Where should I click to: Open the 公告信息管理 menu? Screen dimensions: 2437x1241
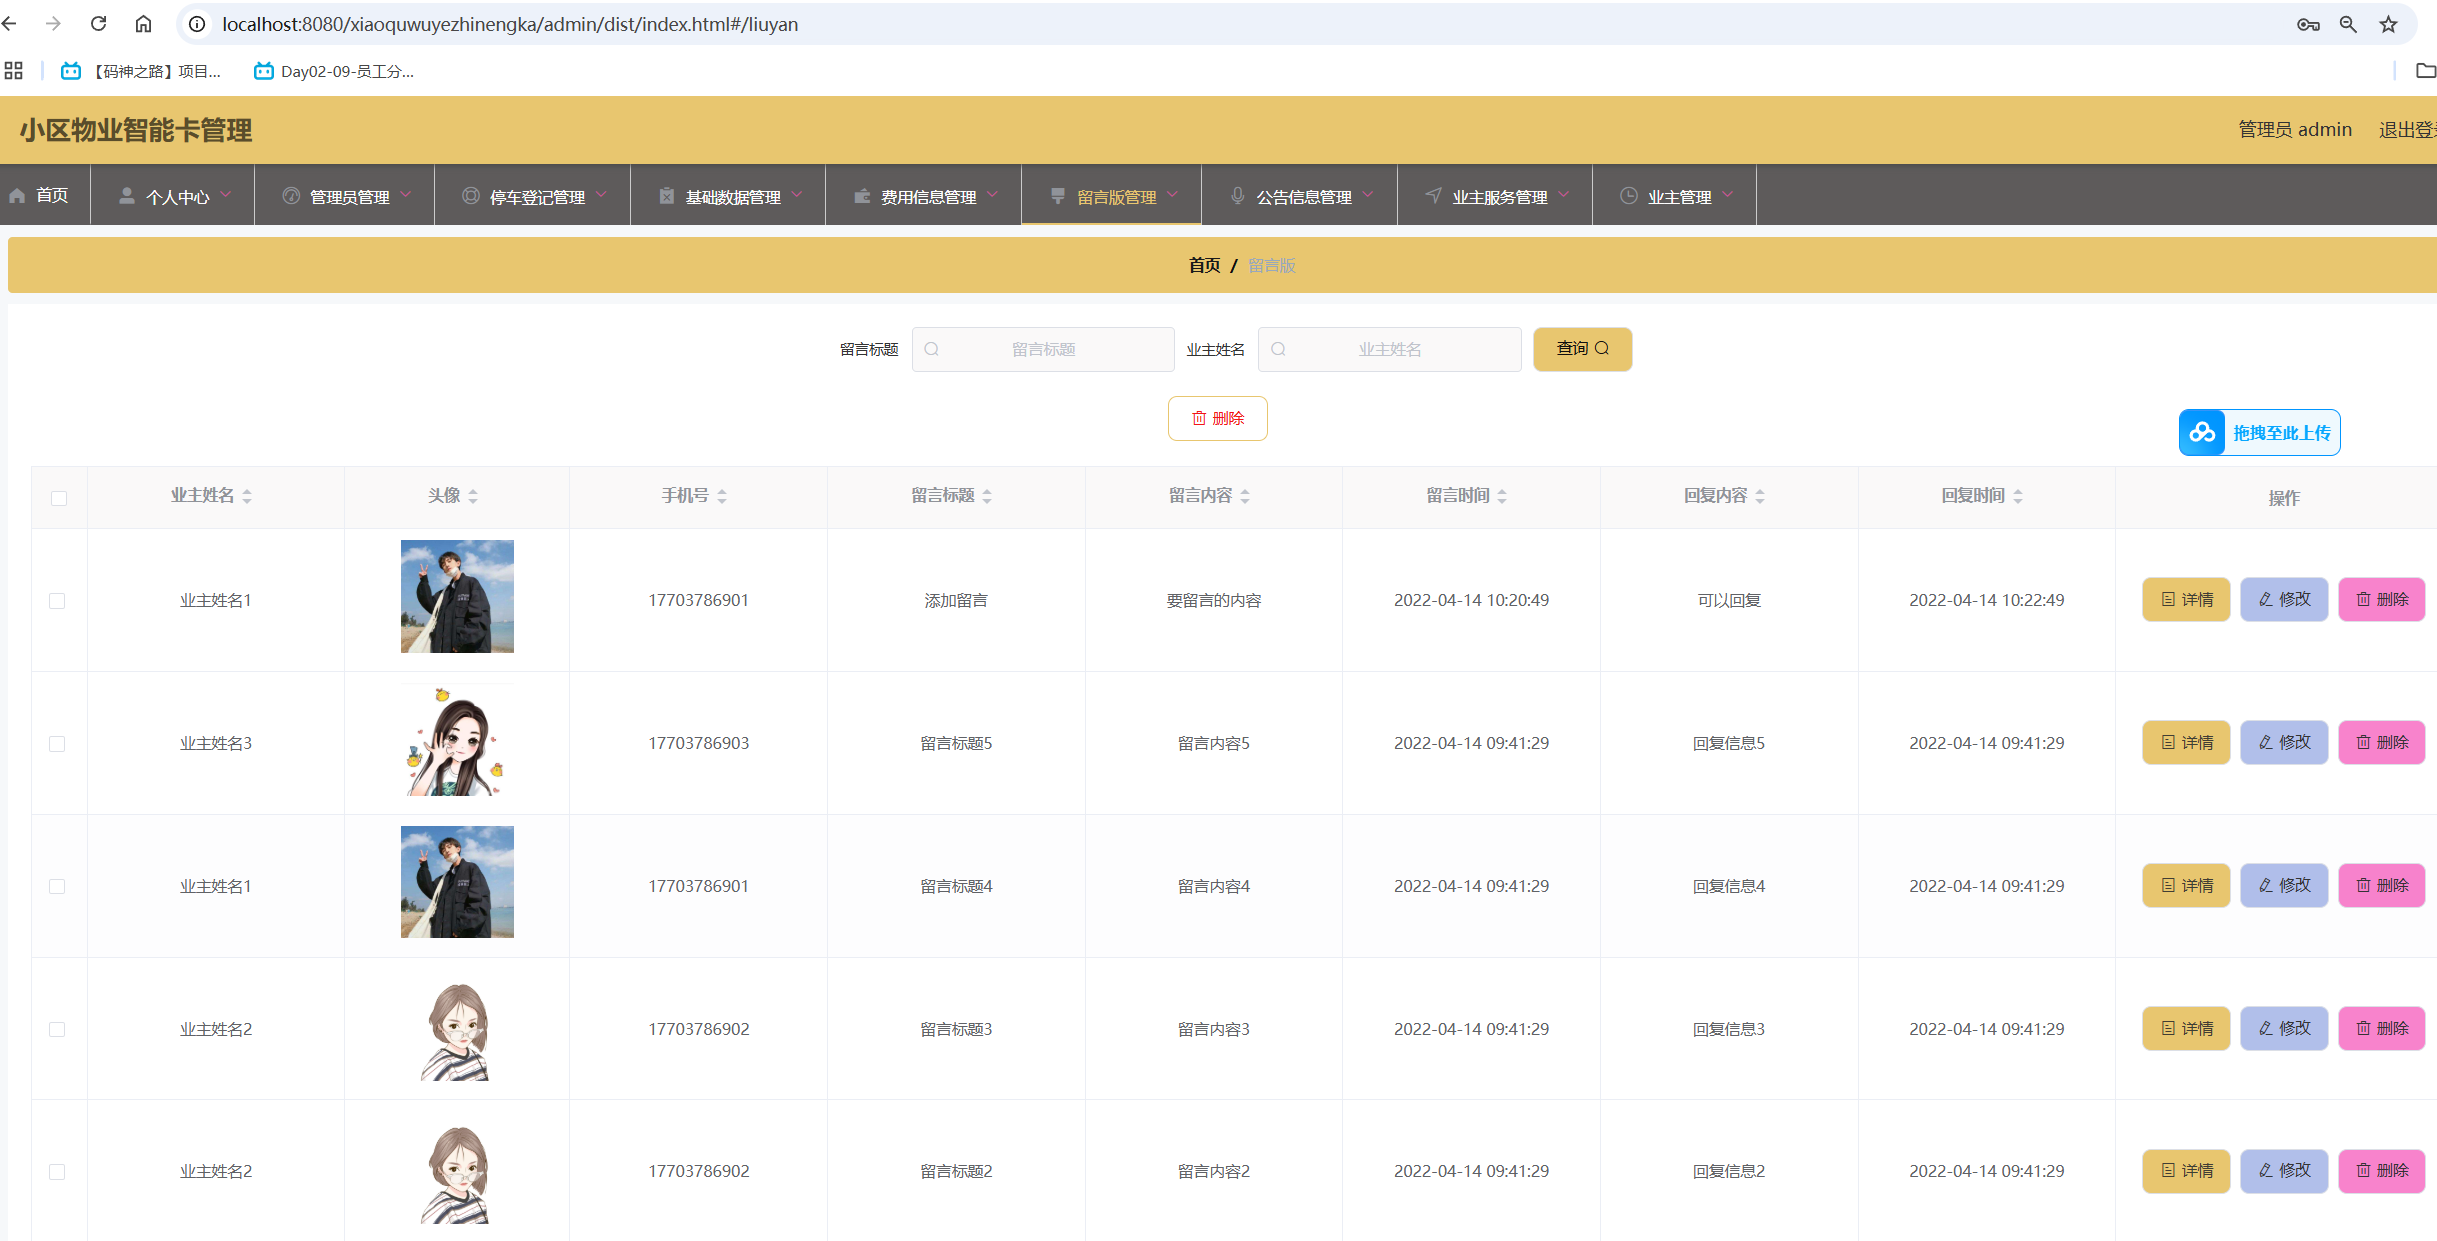[x=1302, y=196]
